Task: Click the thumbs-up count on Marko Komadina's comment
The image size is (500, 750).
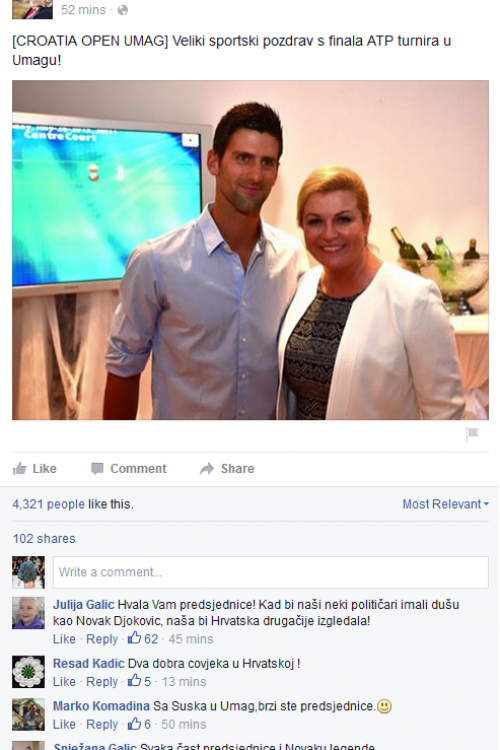Action: (139, 724)
